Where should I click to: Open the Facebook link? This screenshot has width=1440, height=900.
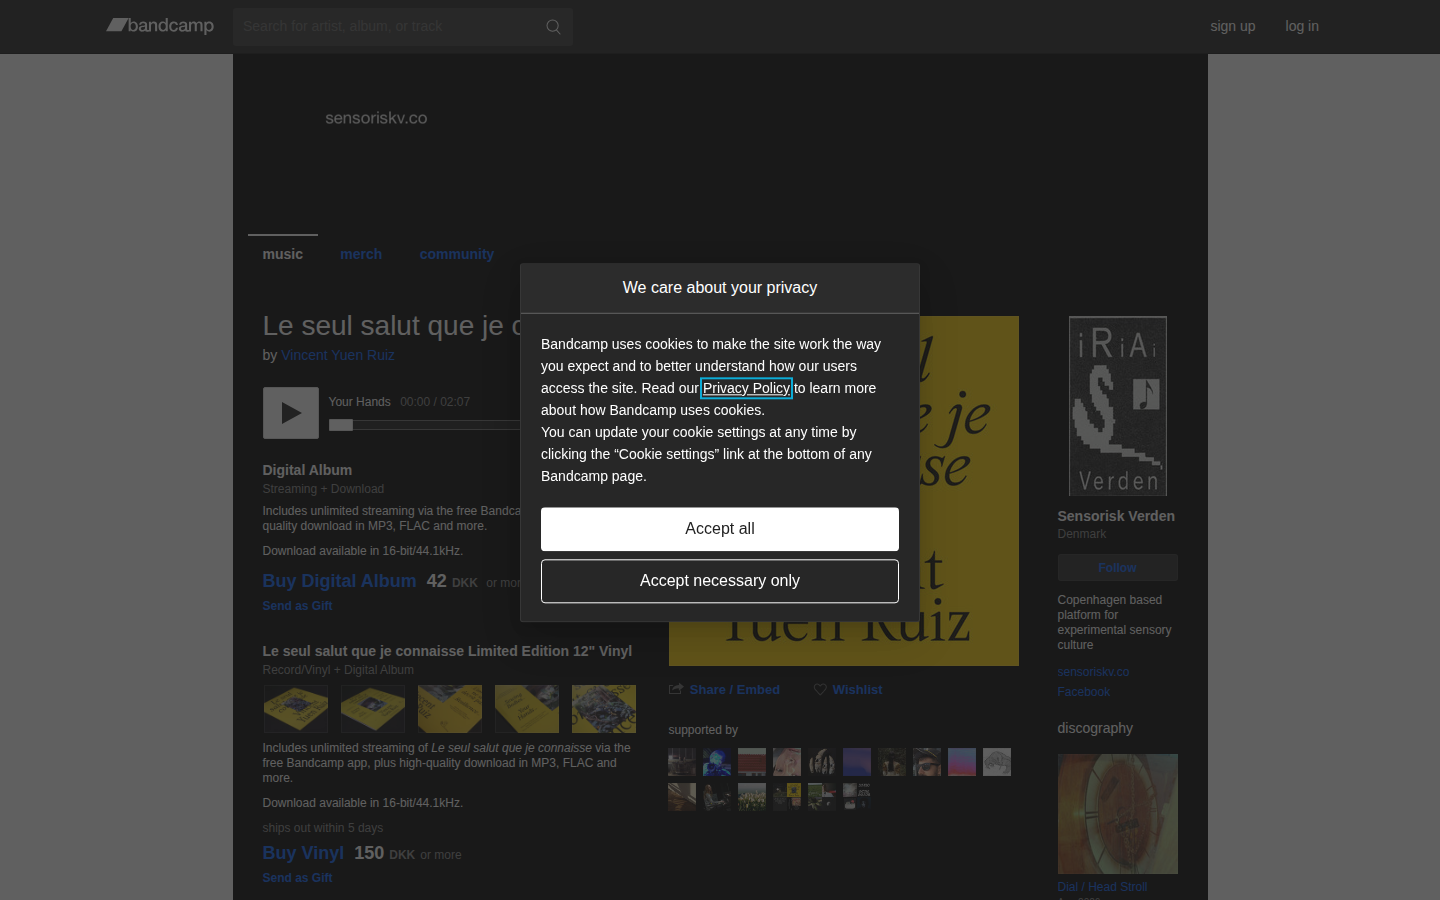coord(1083,692)
